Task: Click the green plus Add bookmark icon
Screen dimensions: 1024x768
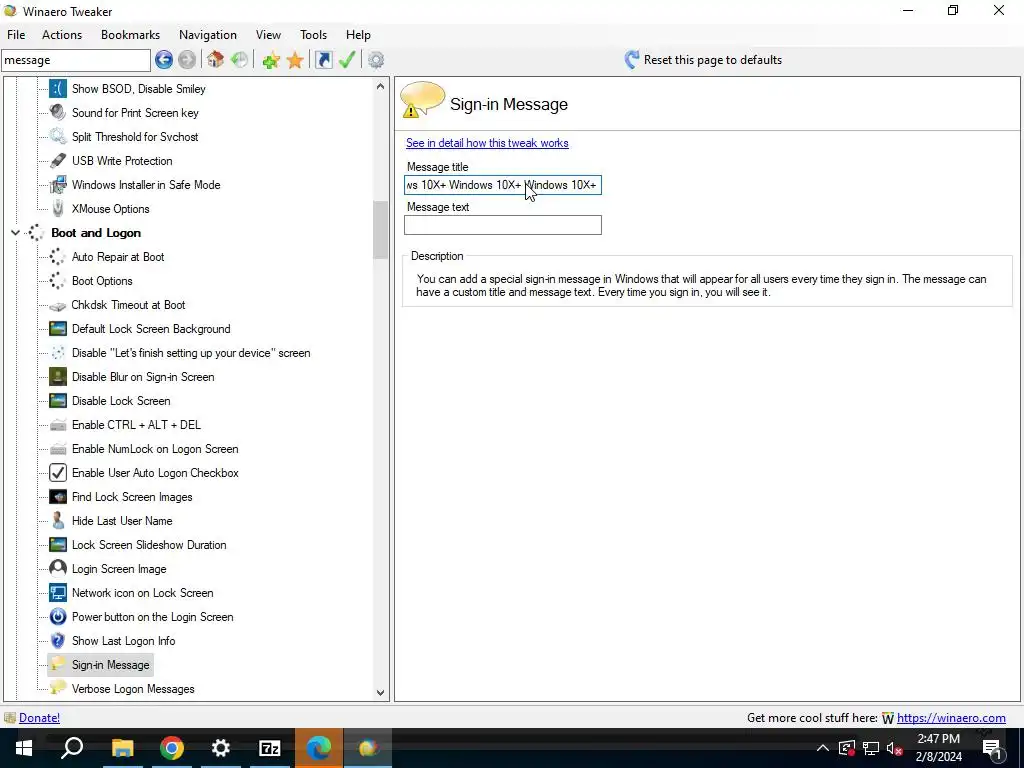Action: tap(270, 60)
